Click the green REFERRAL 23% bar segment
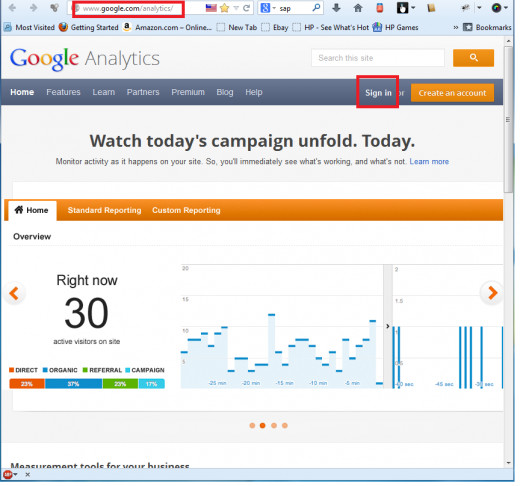 (x=120, y=384)
